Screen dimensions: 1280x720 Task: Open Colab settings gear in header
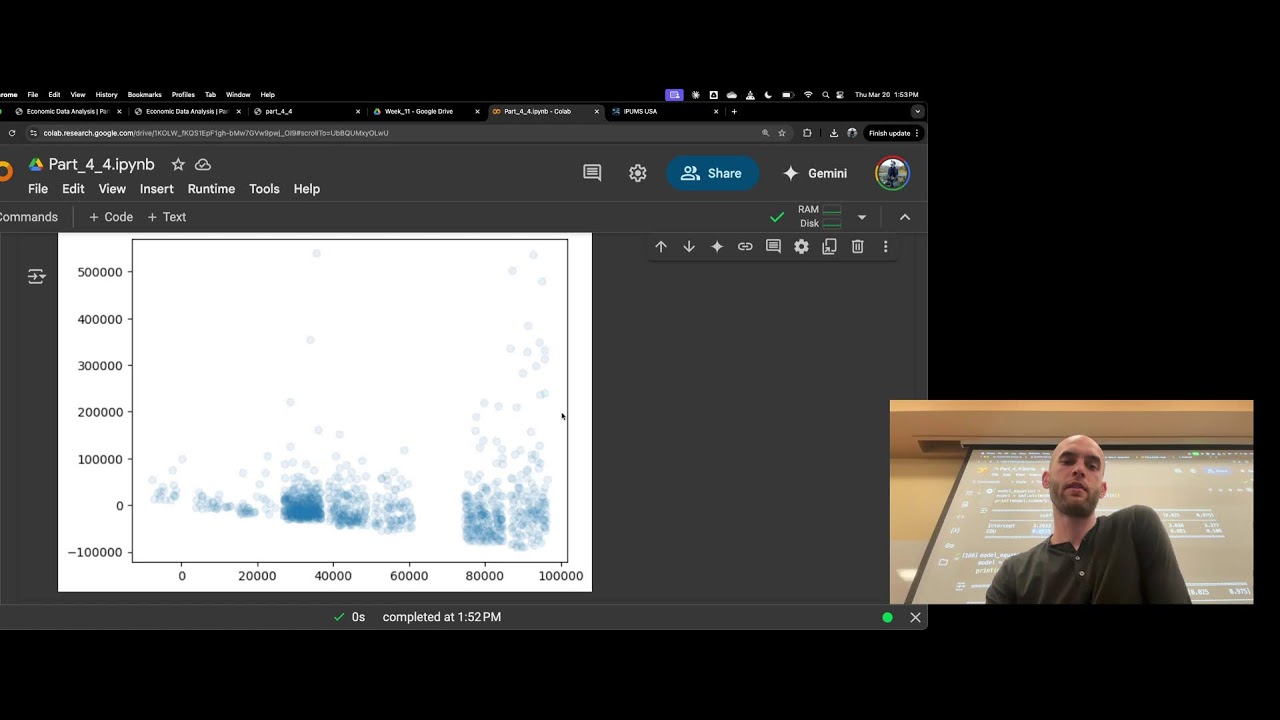(x=637, y=173)
